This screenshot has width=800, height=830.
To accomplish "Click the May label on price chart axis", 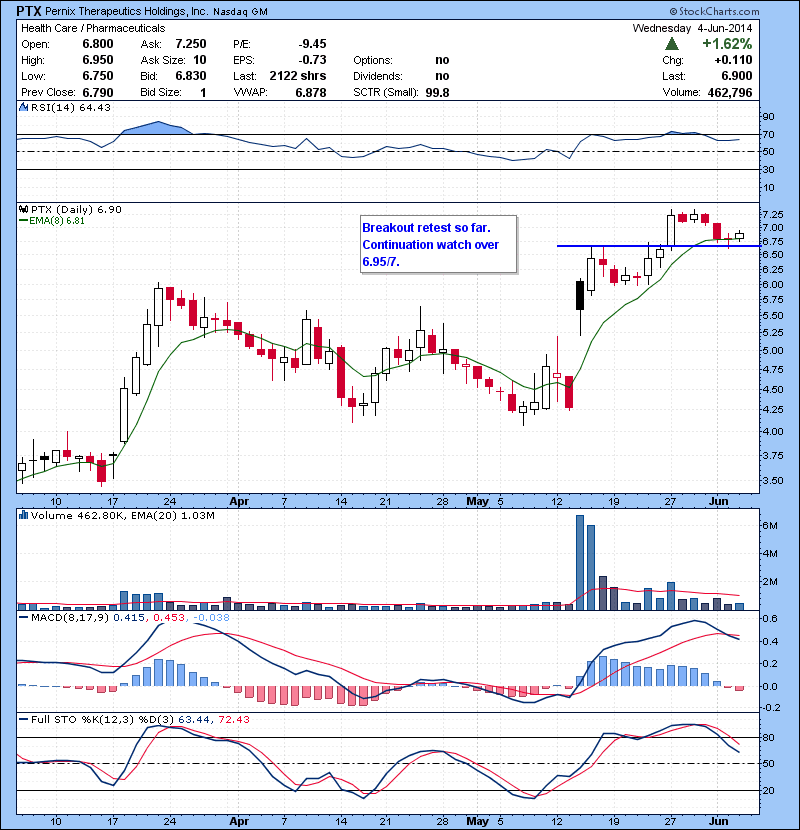I will coord(477,501).
